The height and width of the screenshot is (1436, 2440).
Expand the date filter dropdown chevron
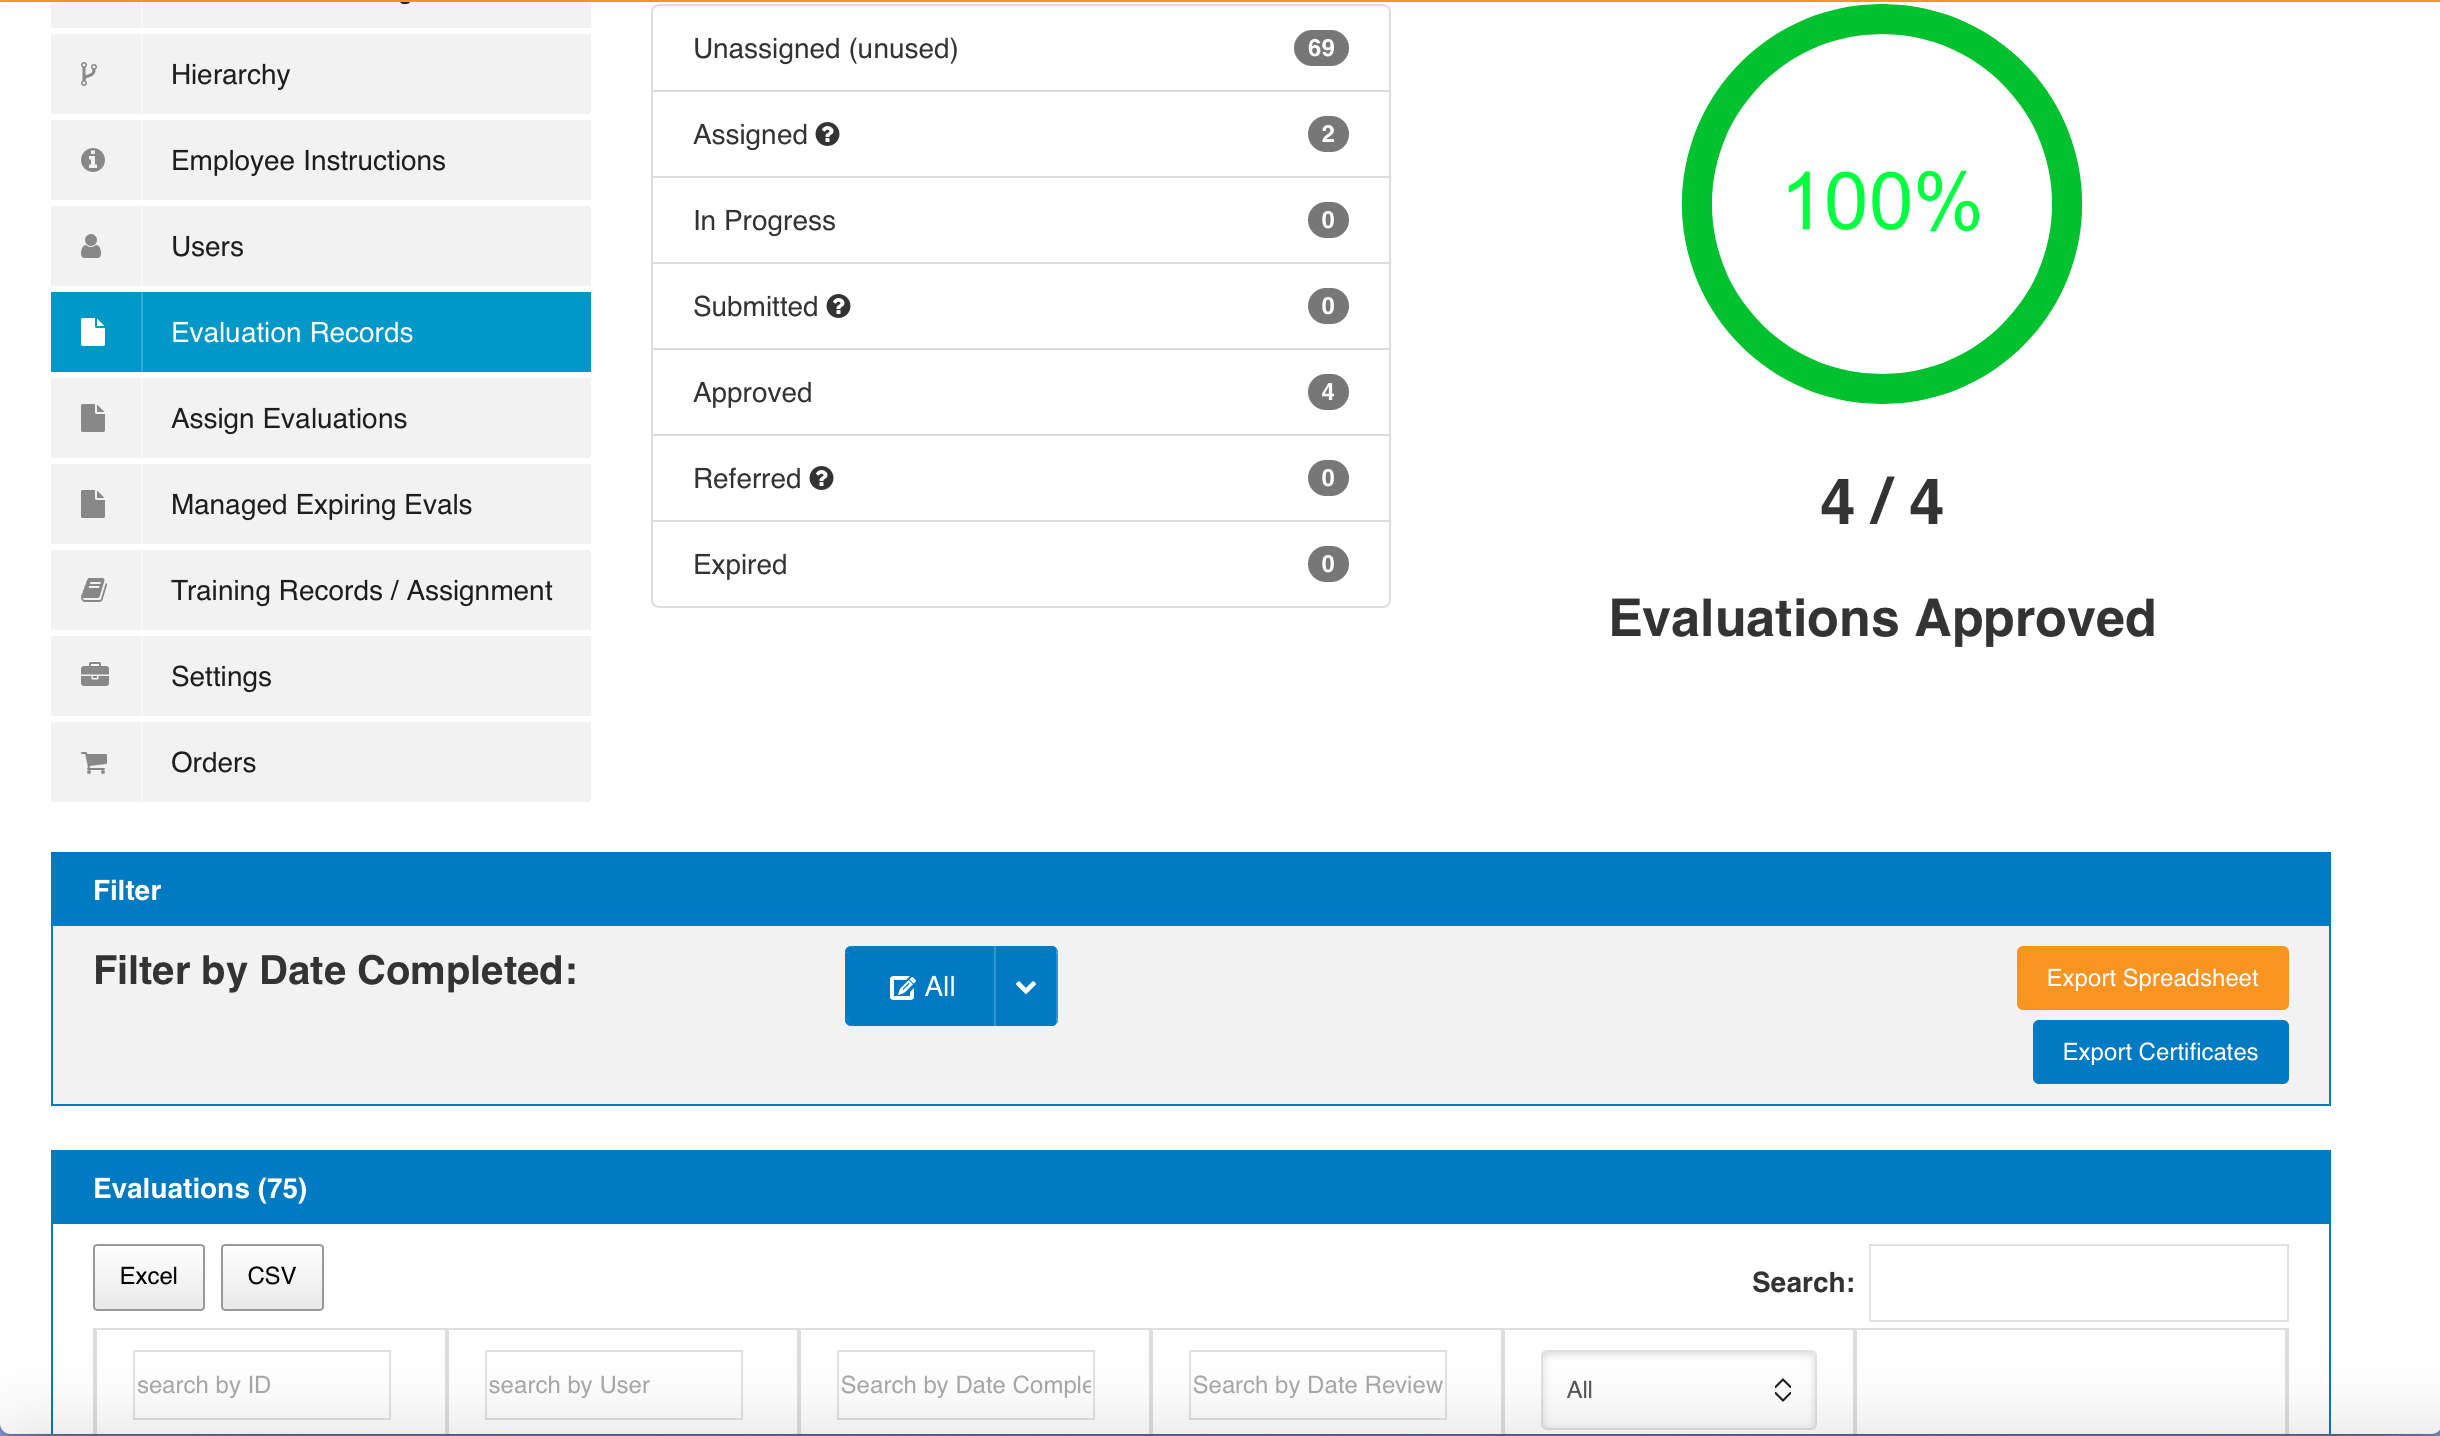pos(1025,985)
